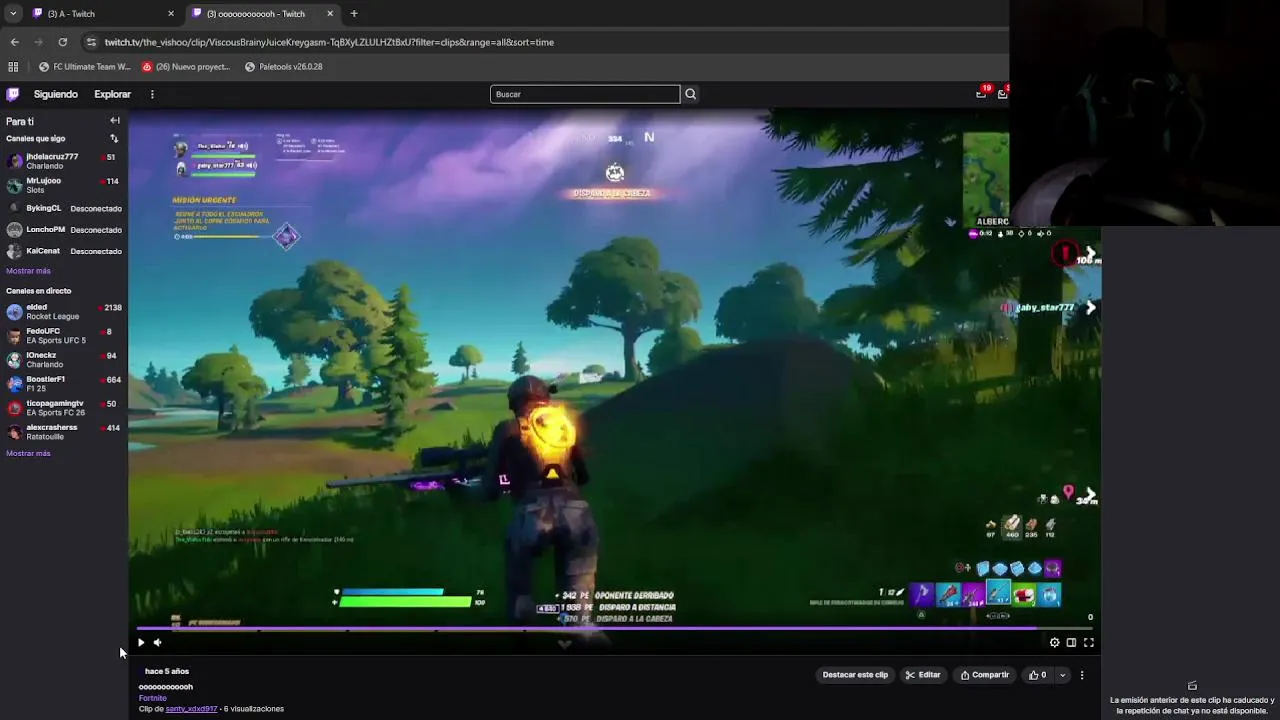Toggle theatre mode
Screen dimensions: 1280x720
(x=1071, y=643)
